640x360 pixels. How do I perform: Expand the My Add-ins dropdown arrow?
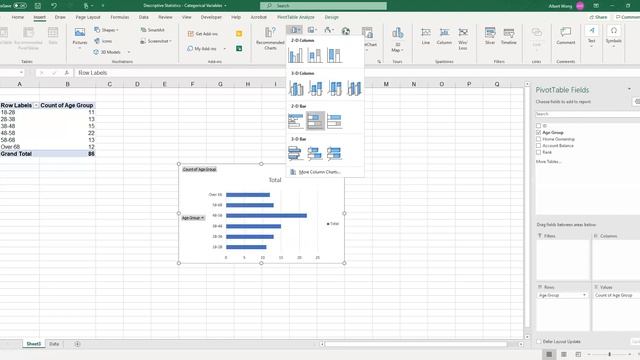224,49
